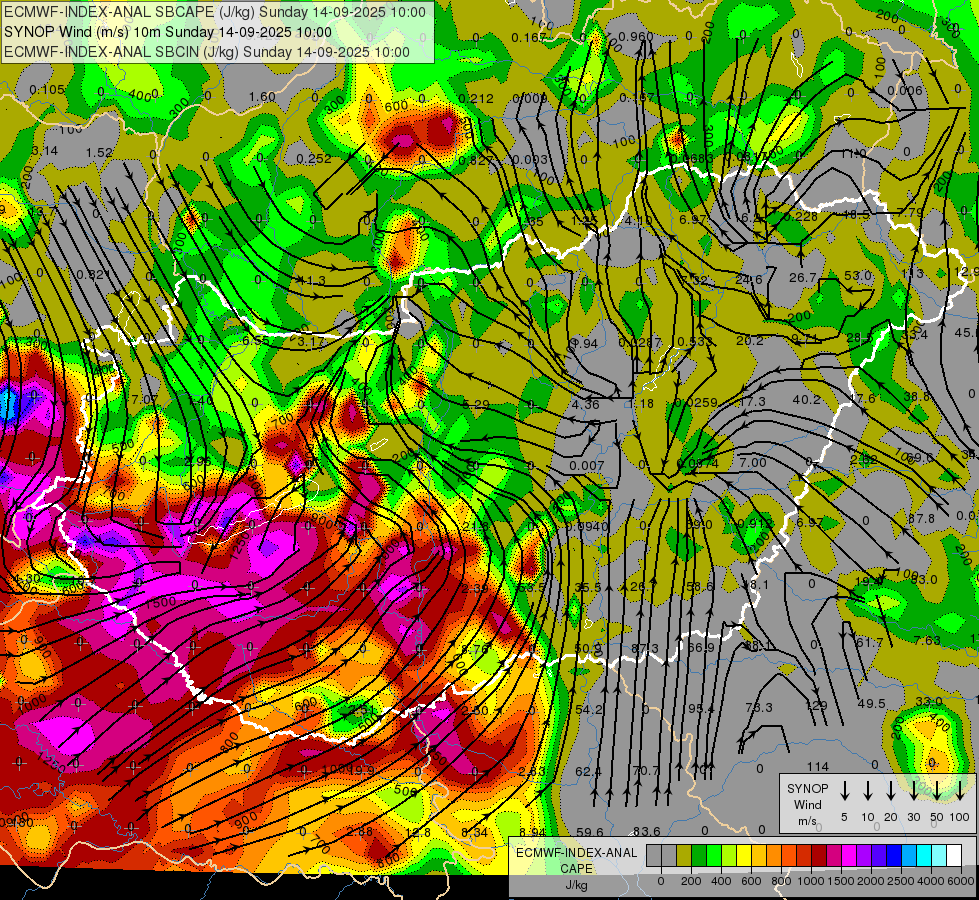This screenshot has width=979, height=900.
Task: Click the map value 0.006
Action: [x=905, y=90]
